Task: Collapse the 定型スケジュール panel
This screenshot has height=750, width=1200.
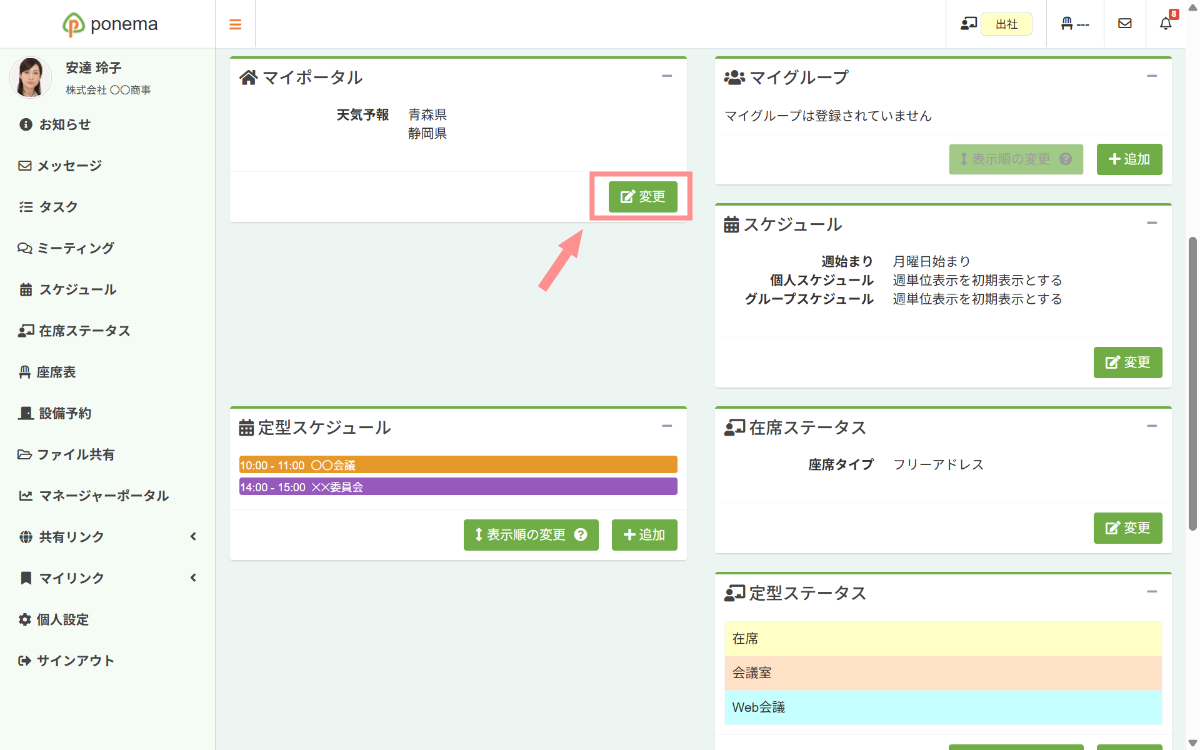Action: (667, 426)
